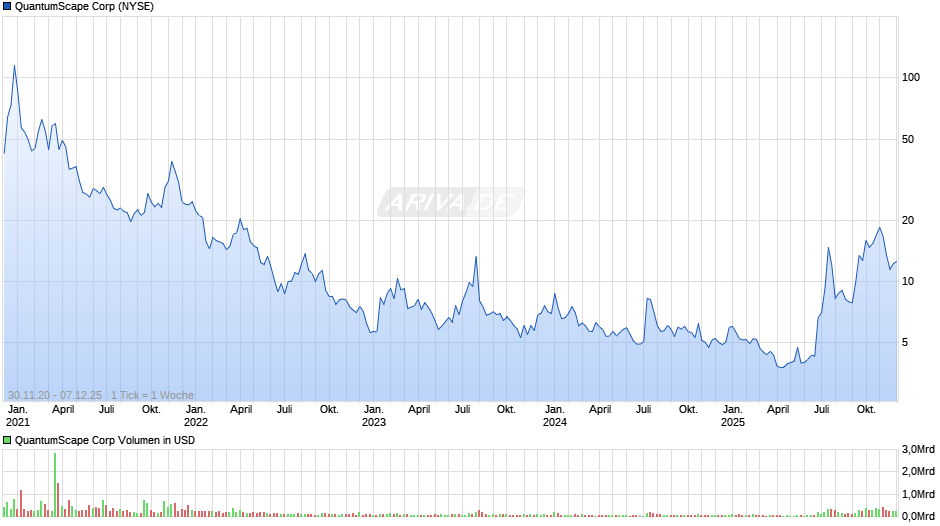Image resolution: width=940 pixels, height=526 pixels.
Task: Click the volume axis label 1,0Mrd
Action: (x=918, y=494)
